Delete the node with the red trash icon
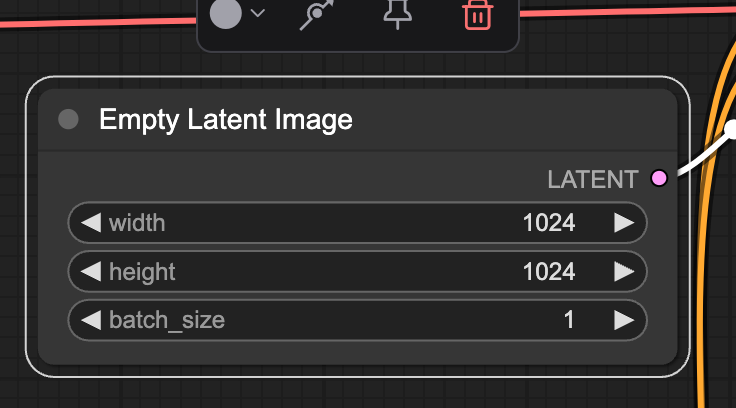Image resolution: width=736 pixels, height=408 pixels. point(477,14)
